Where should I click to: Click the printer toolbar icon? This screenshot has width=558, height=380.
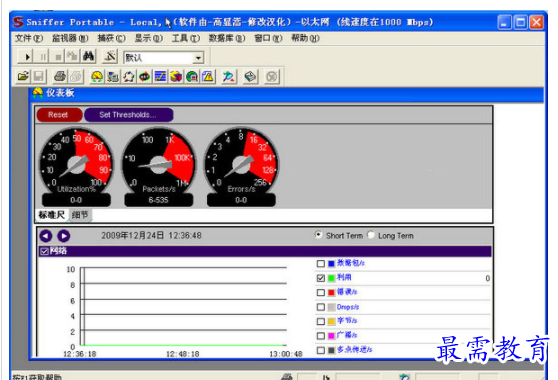[60, 76]
